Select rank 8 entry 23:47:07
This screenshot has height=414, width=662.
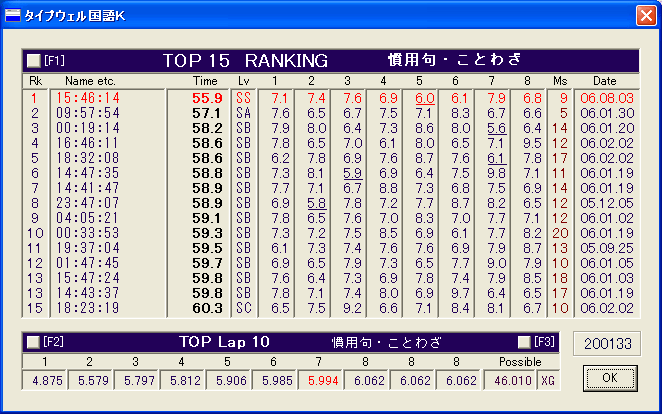(x=88, y=203)
